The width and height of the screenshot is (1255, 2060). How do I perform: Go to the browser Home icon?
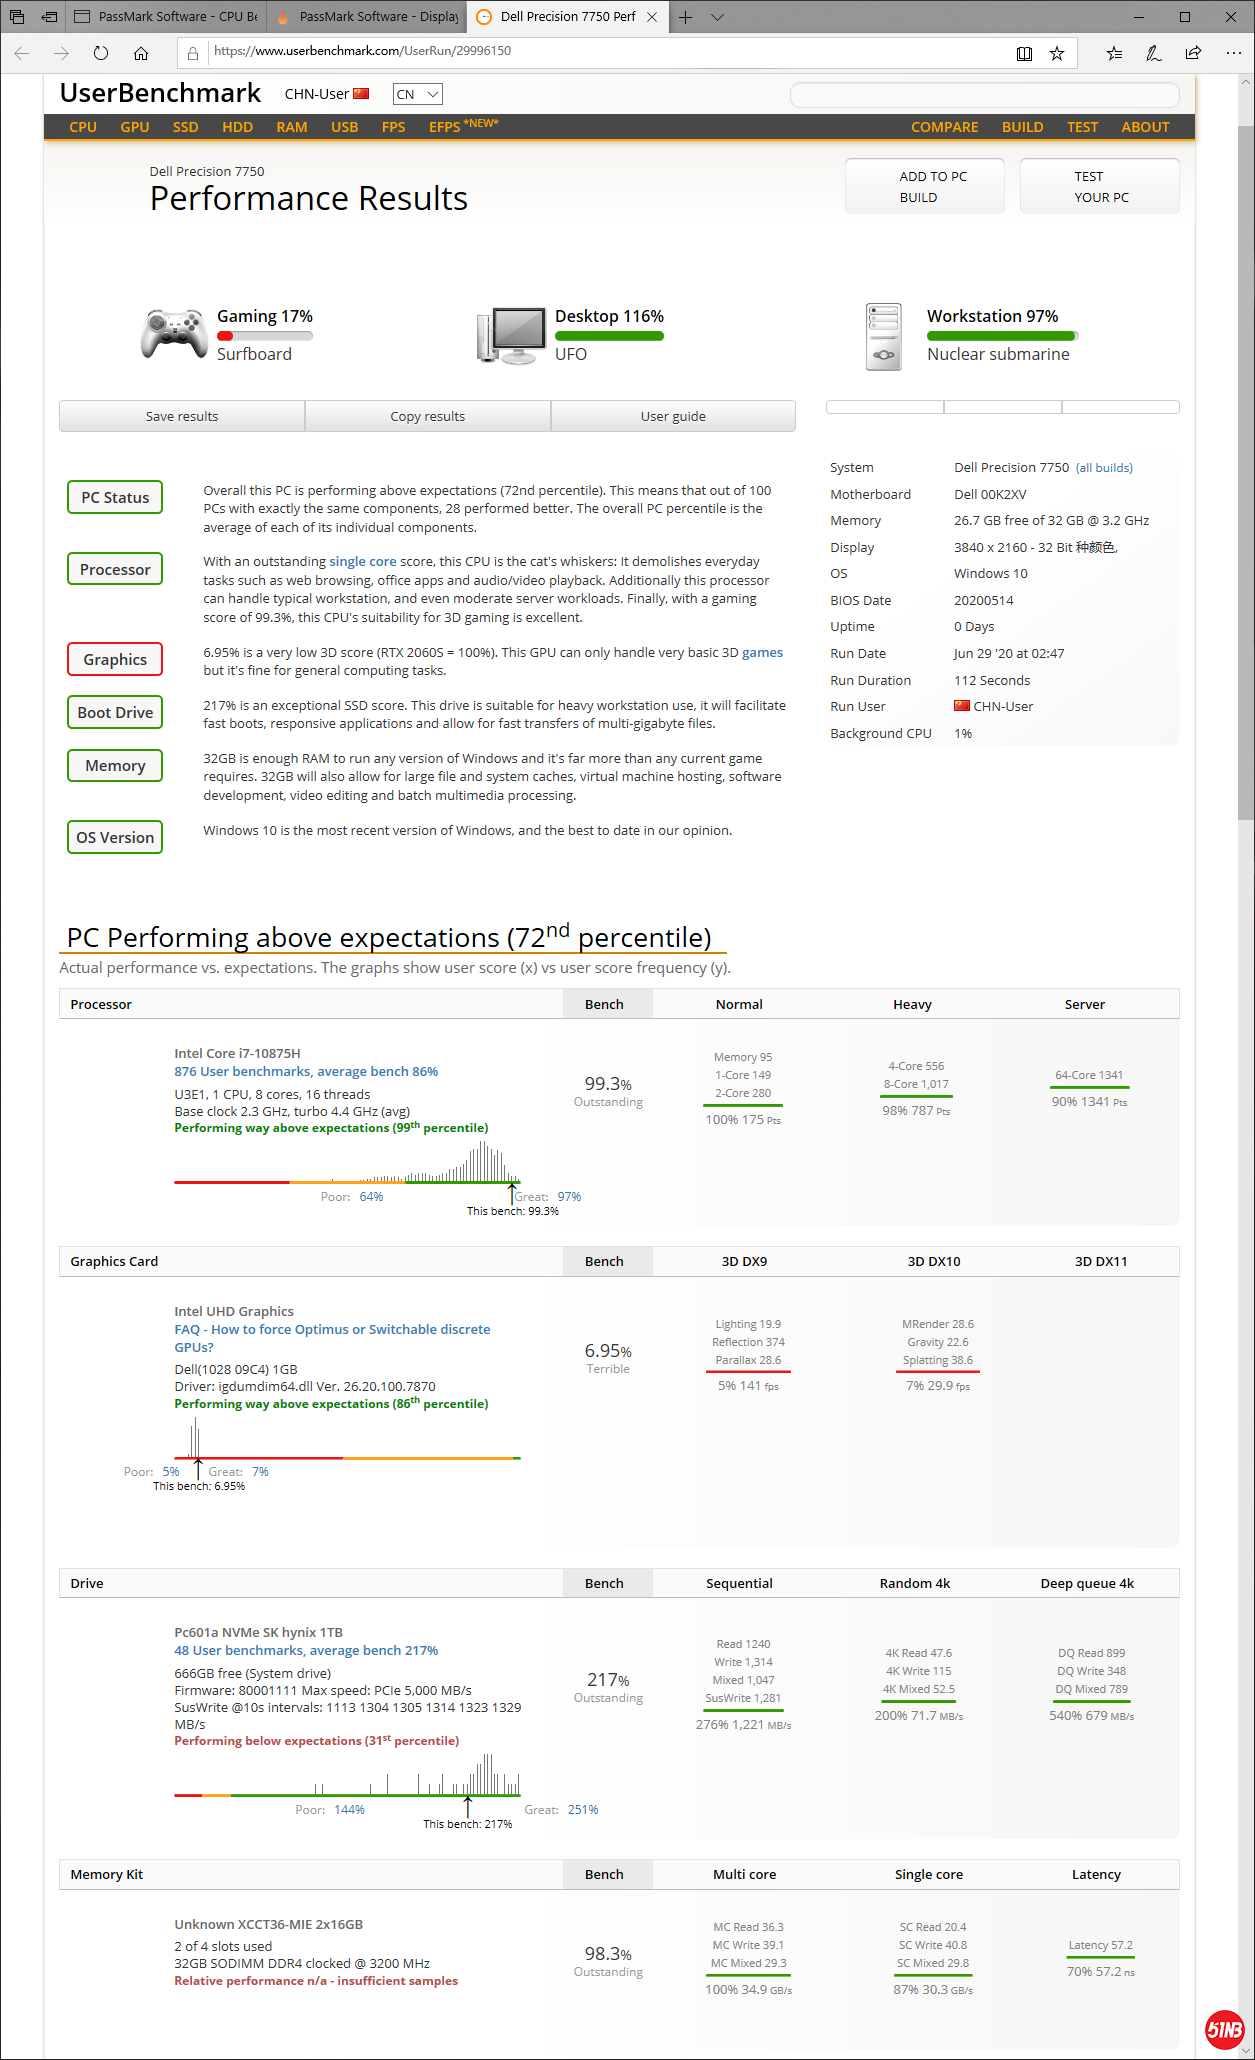[x=141, y=53]
